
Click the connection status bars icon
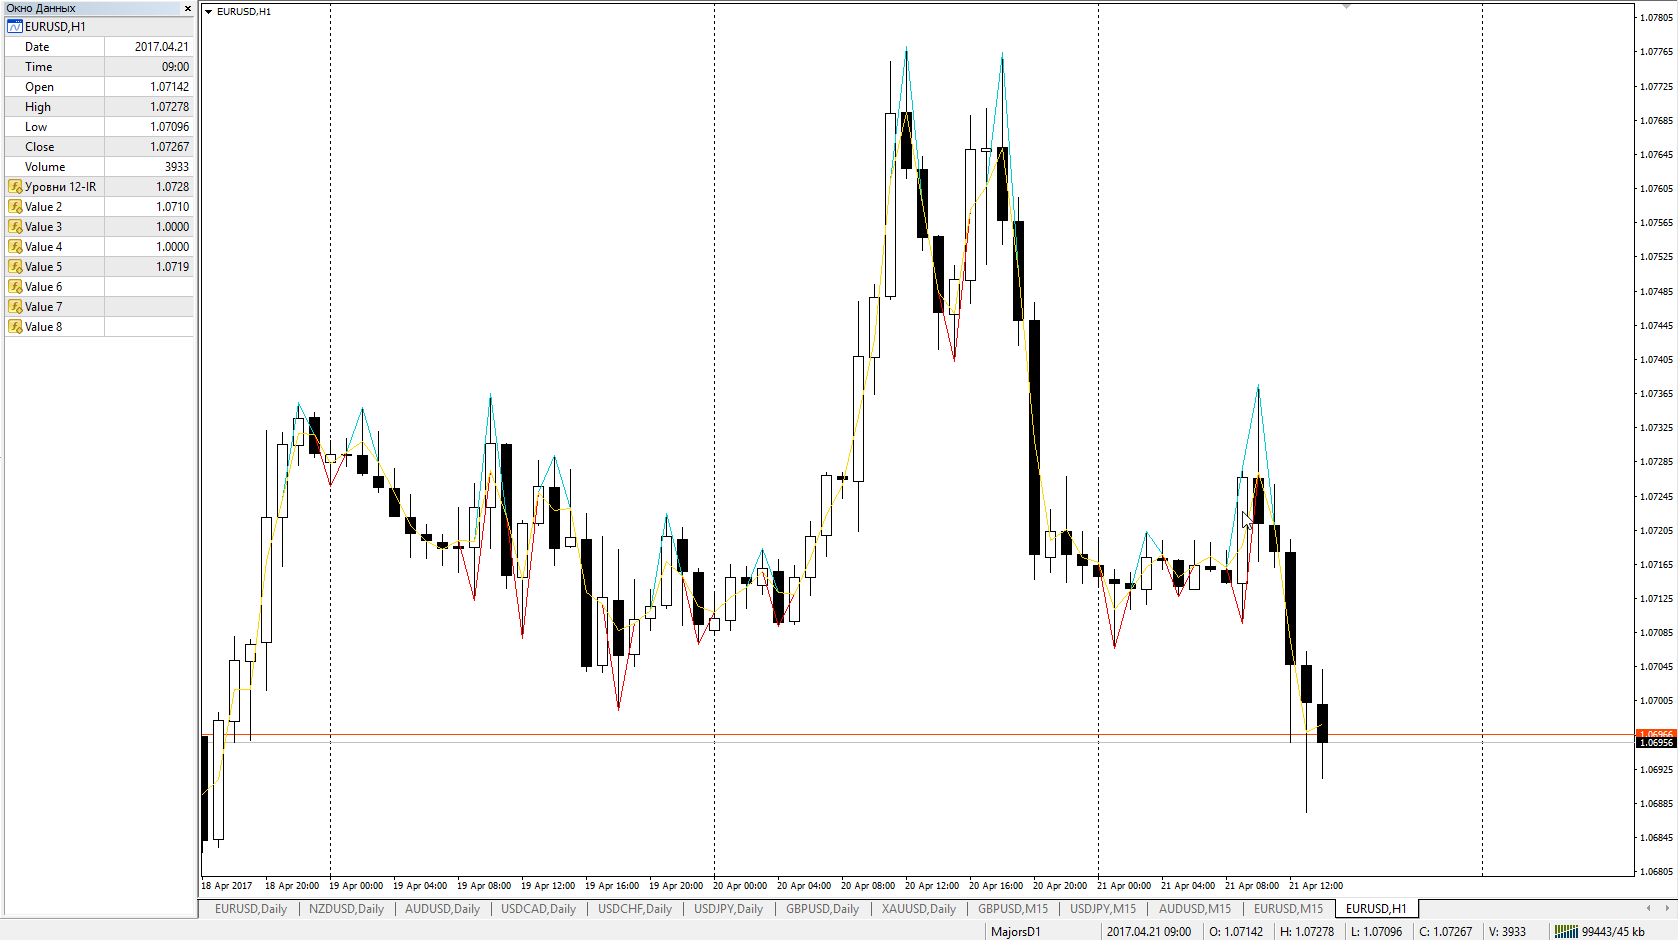(1566, 932)
